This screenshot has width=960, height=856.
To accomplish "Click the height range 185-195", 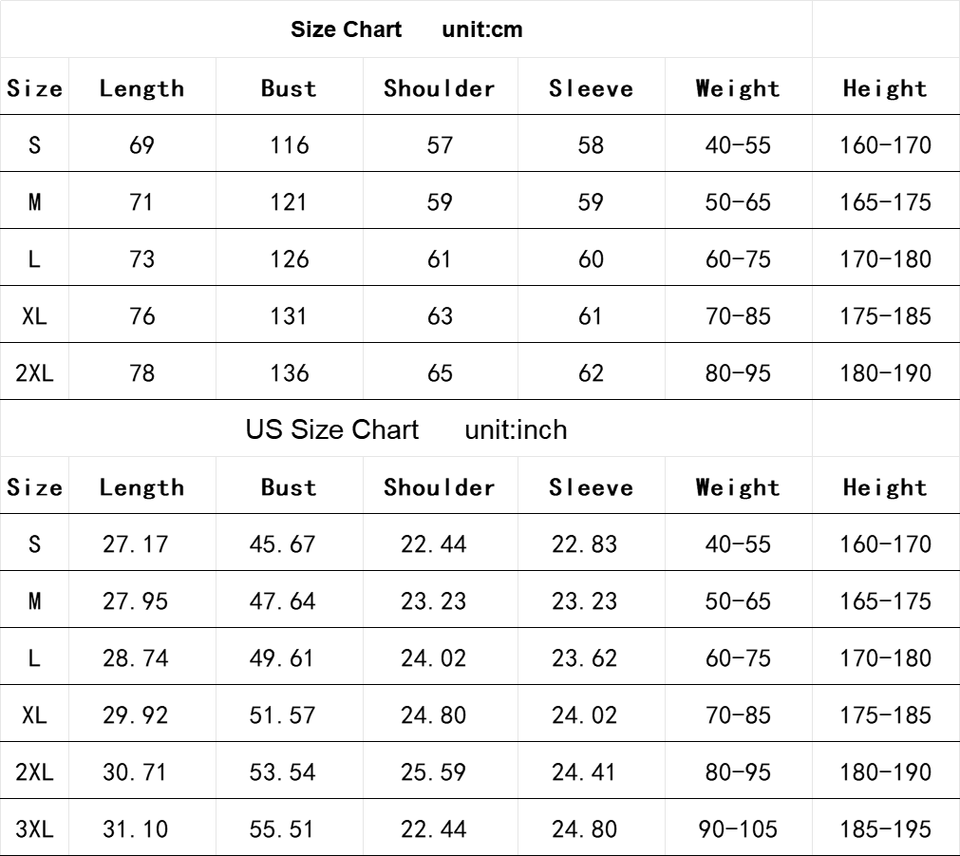I will [886, 829].
